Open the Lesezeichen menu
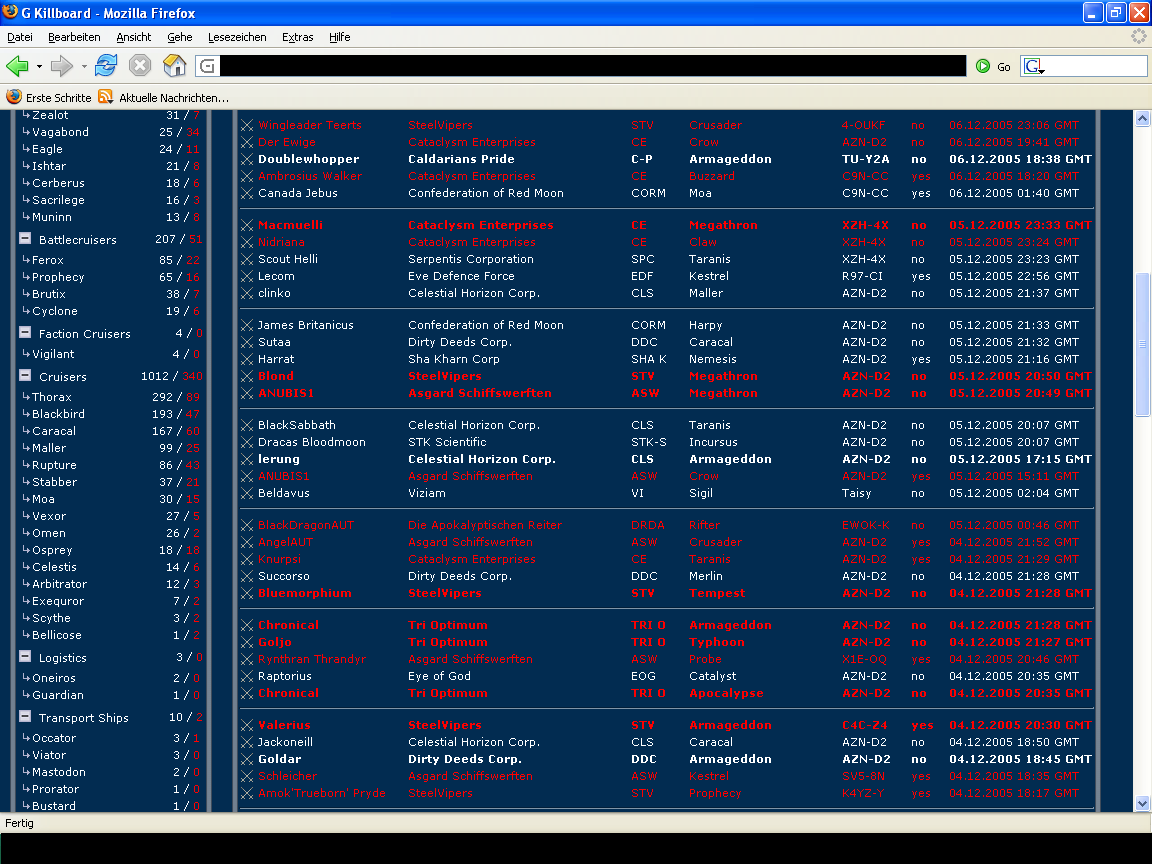This screenshot has height=864, width=1152. coord(237,37)
